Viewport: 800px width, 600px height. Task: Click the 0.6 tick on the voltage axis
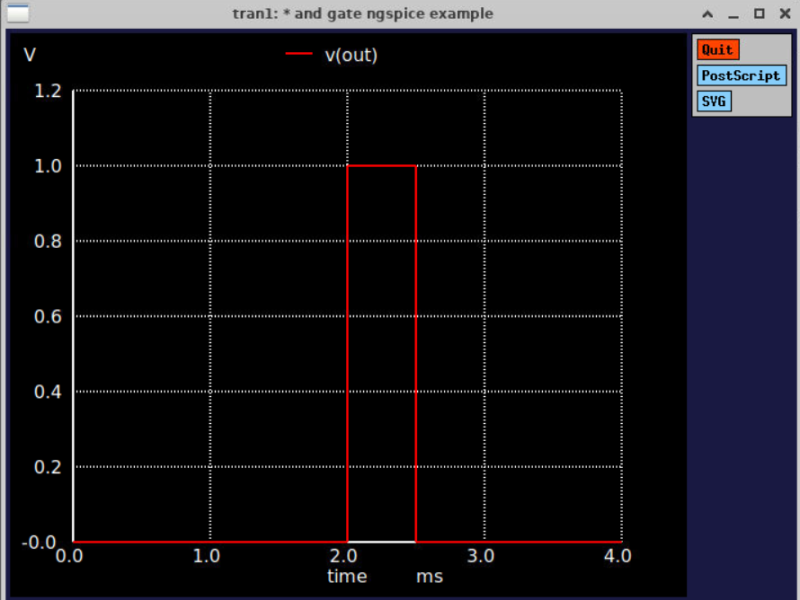point(48,316)
